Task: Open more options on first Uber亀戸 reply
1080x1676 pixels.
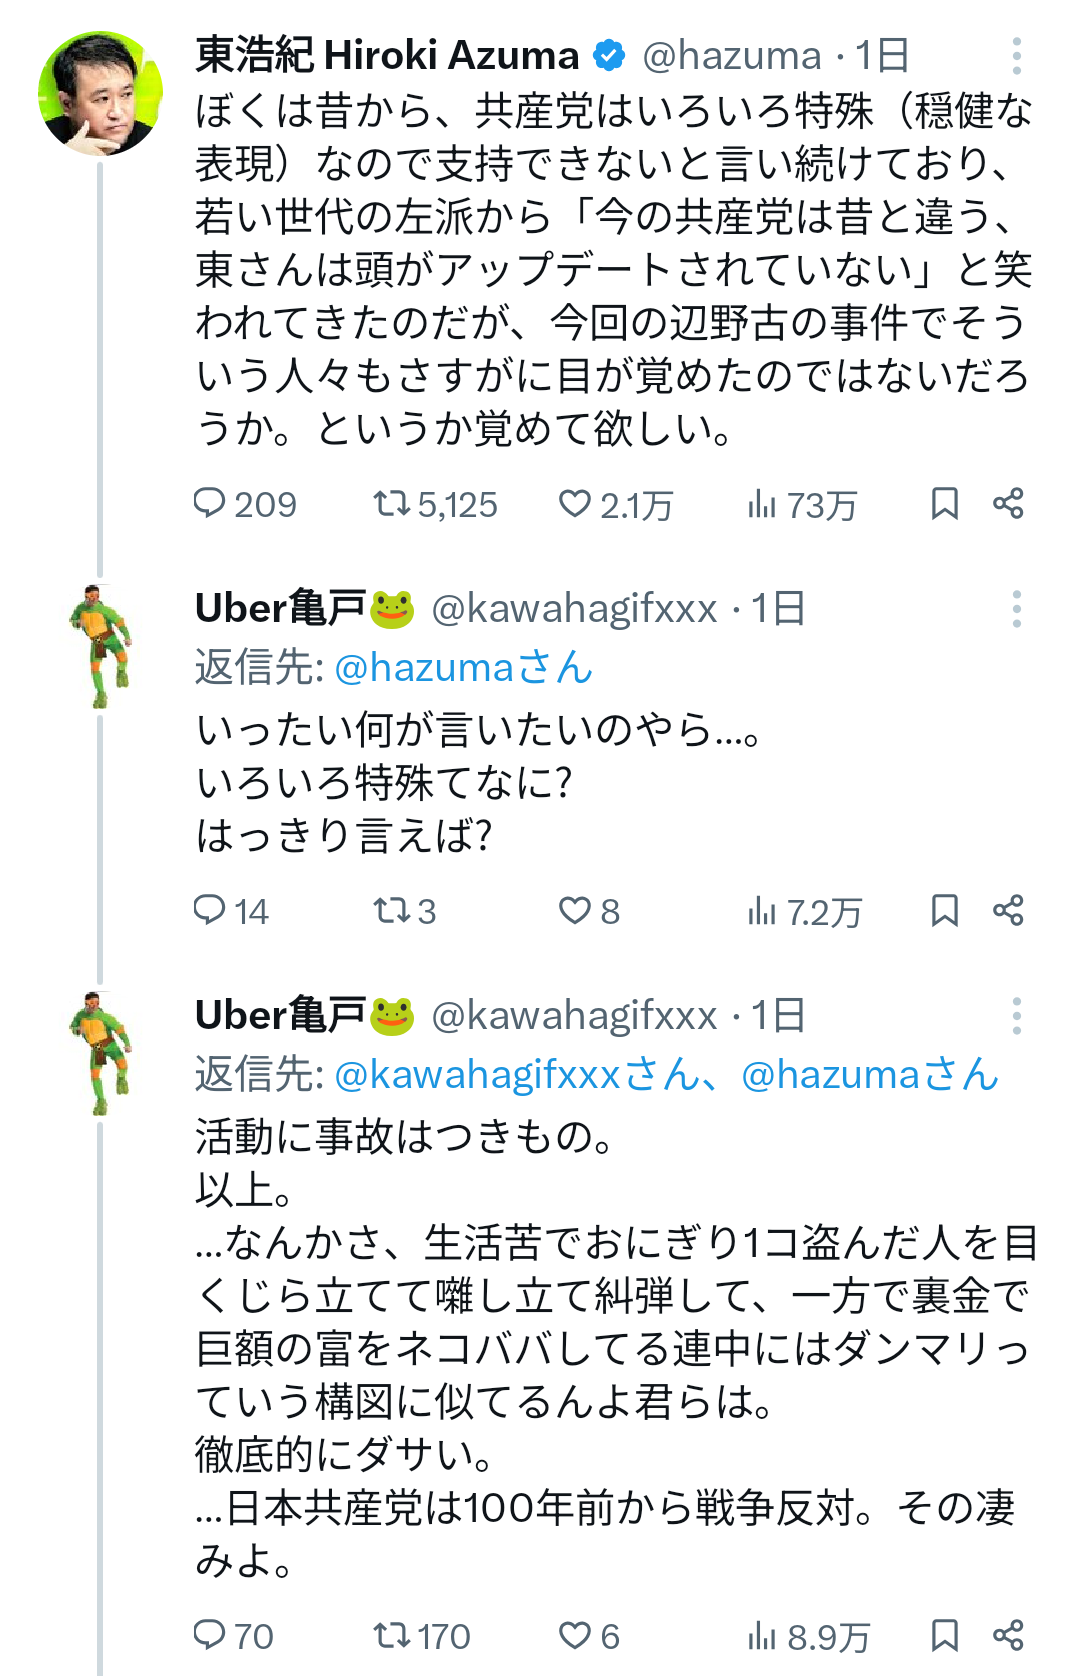Action: [1016, 609]
